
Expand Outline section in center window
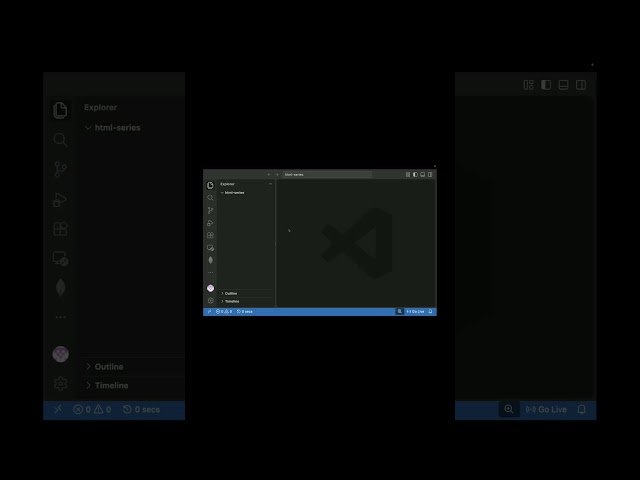coord(229,293)
